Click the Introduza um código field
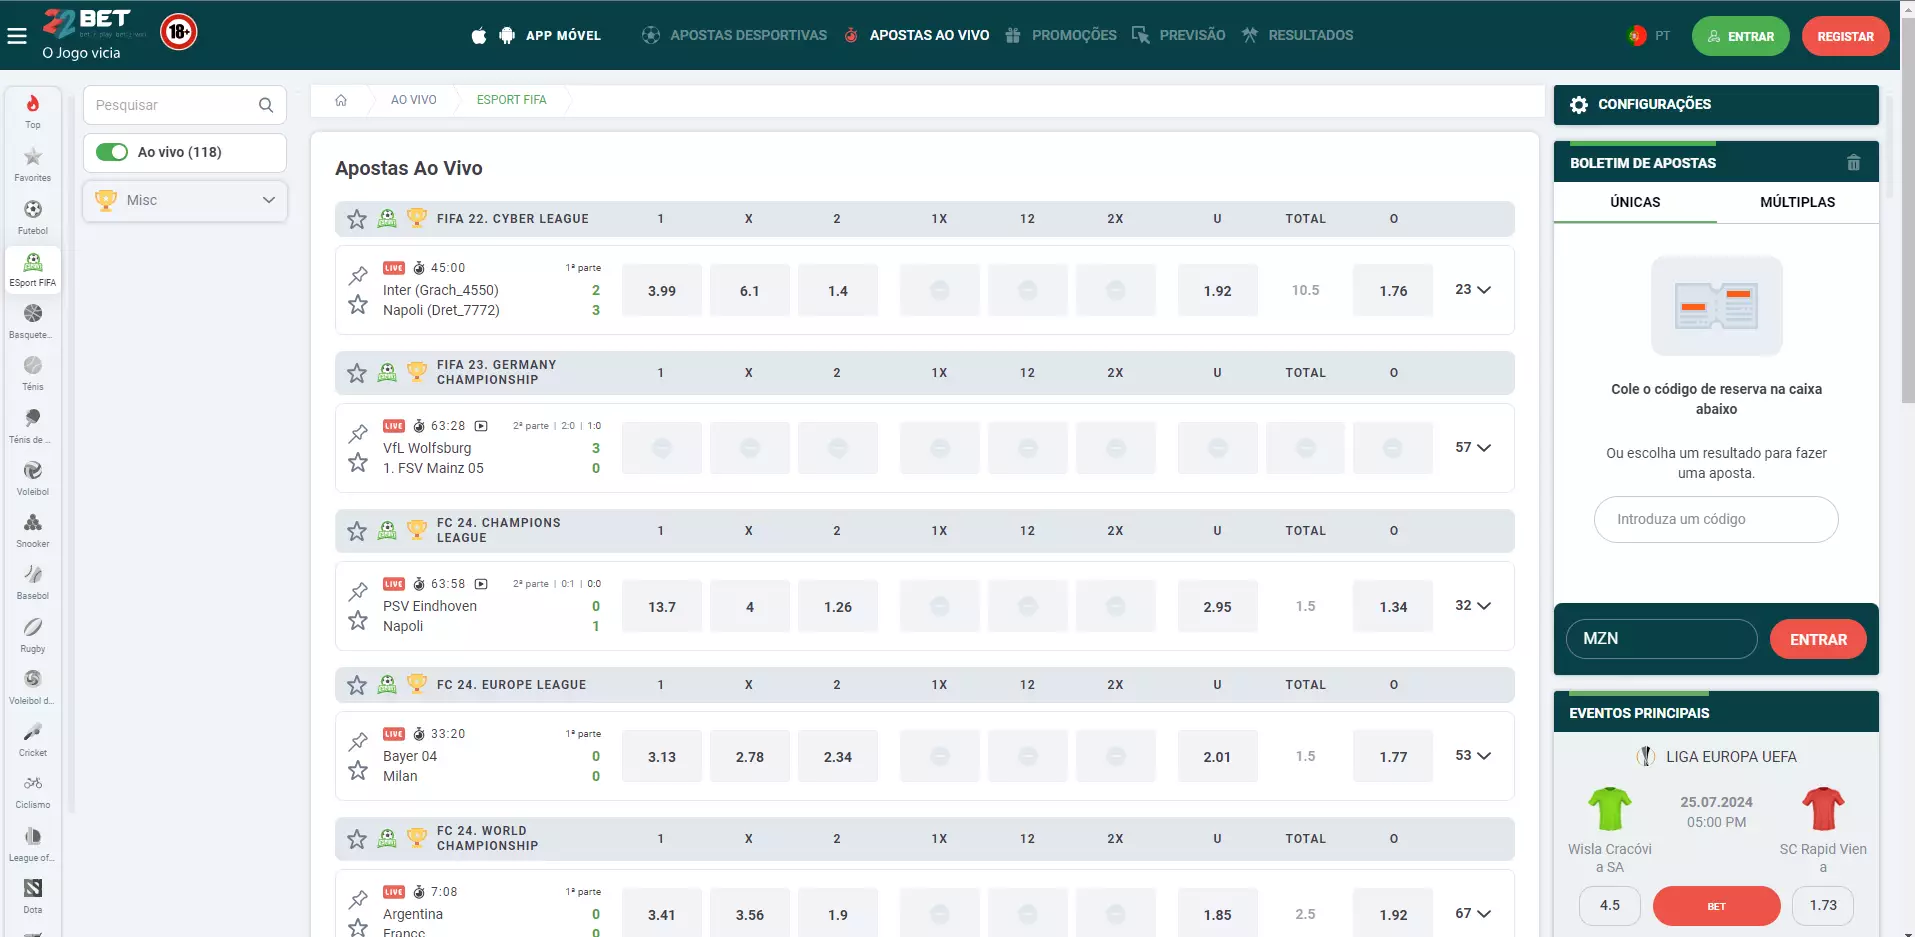This screenshot has height=937, width=1915. coord(1715,520)
